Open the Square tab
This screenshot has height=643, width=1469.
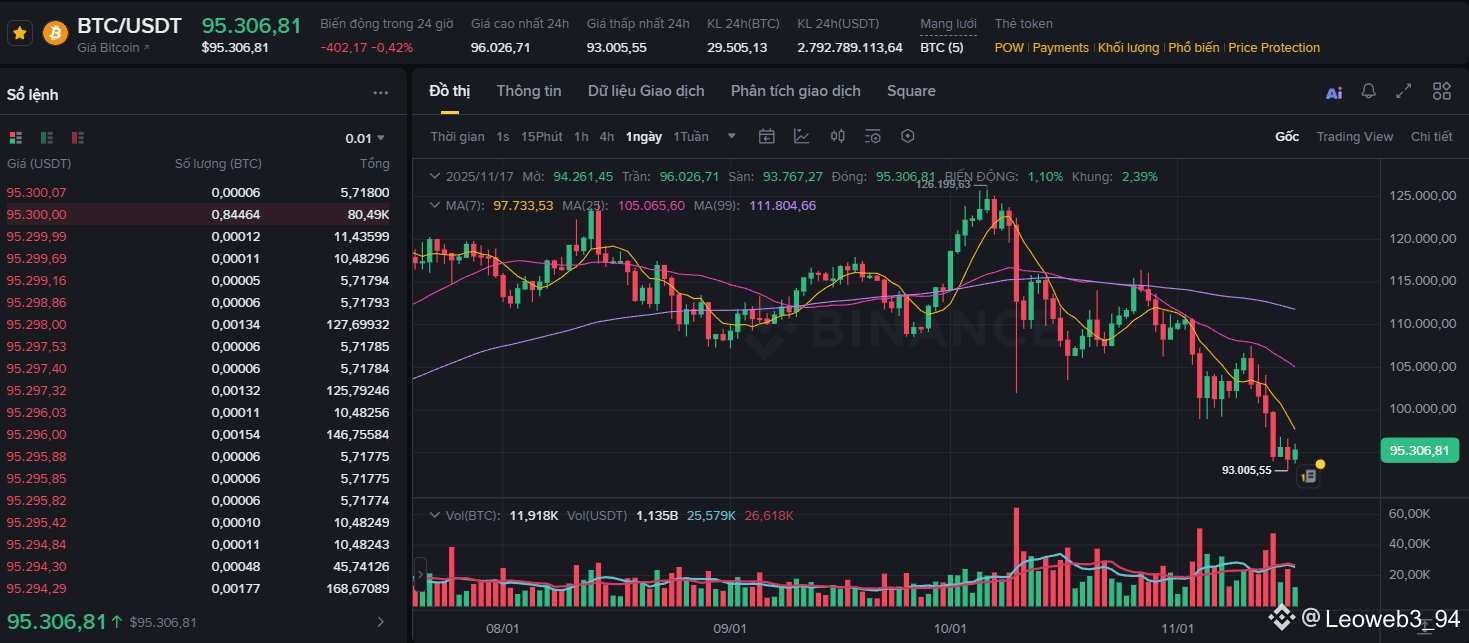[911, 91]
